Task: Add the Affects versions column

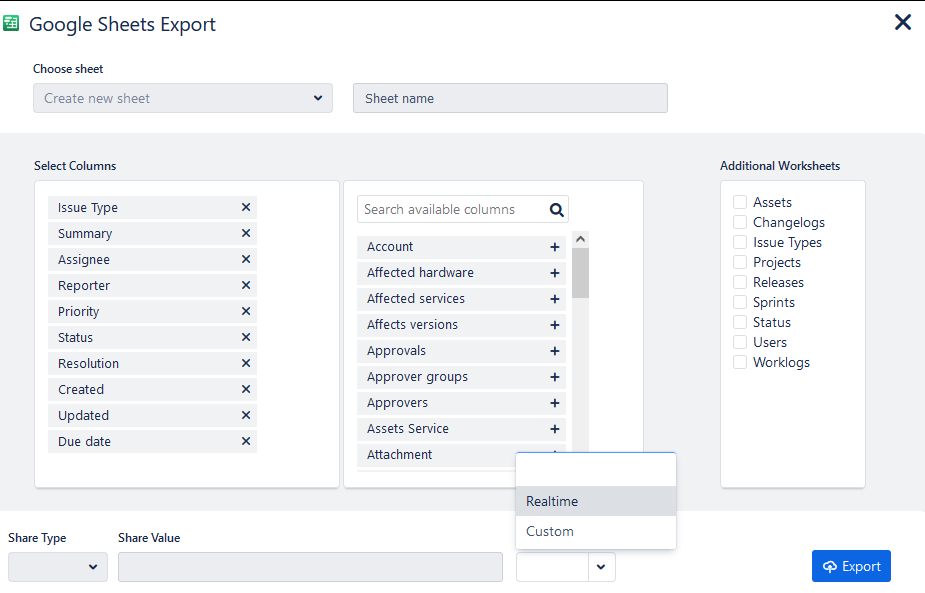Action: click(x=555, y=325)
